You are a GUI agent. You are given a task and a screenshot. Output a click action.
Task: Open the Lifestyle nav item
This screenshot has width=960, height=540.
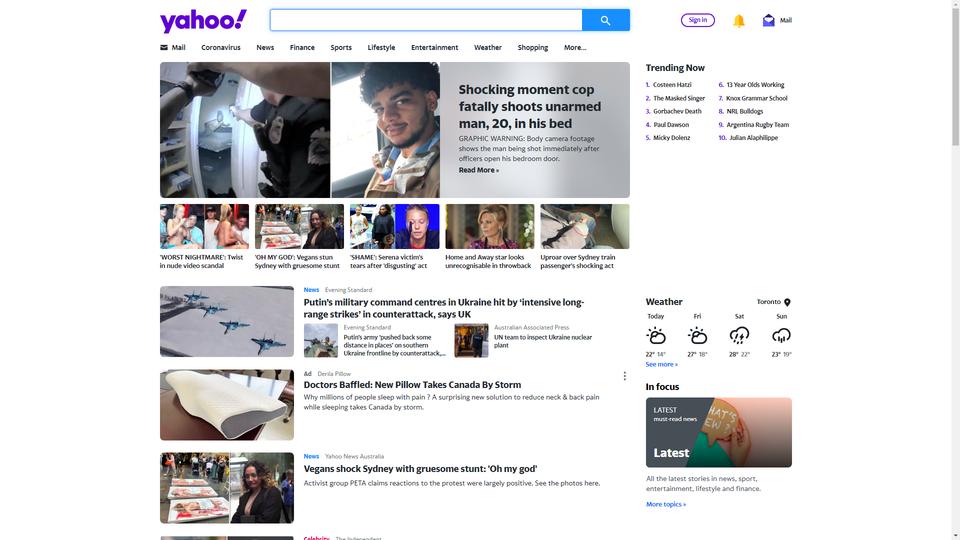pos(381,47)
